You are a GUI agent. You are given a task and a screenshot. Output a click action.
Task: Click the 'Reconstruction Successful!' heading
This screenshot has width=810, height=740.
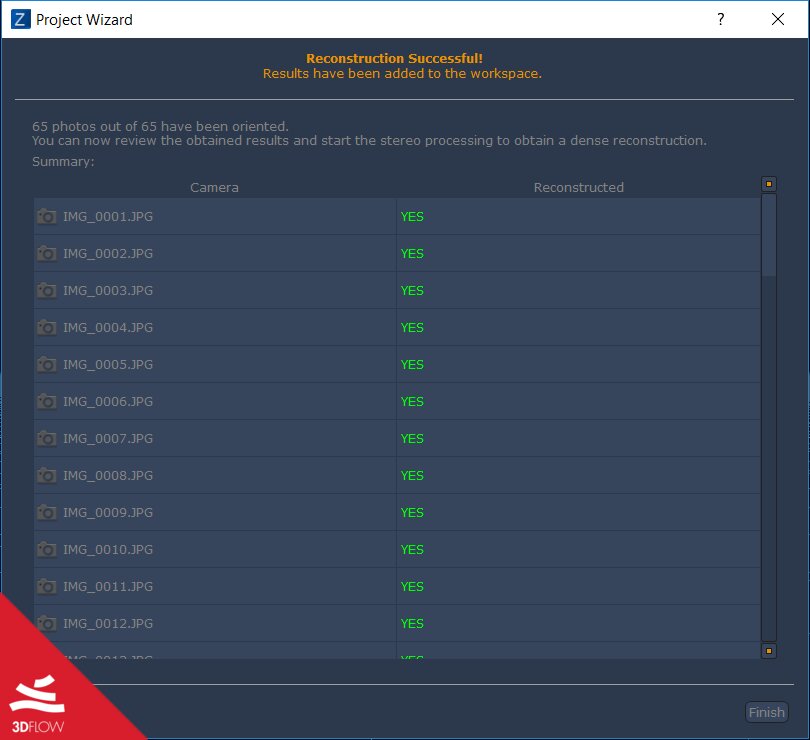pos(395,58)
